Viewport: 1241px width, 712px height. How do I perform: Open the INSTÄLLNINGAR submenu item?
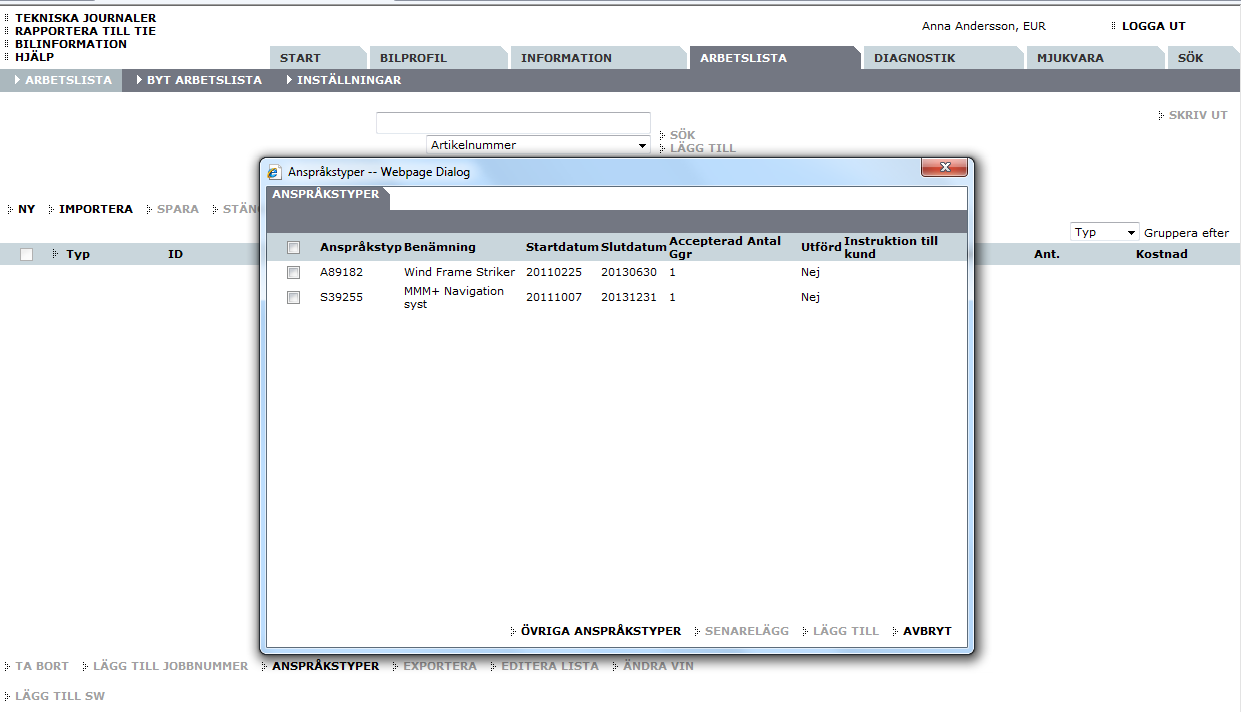349,80
